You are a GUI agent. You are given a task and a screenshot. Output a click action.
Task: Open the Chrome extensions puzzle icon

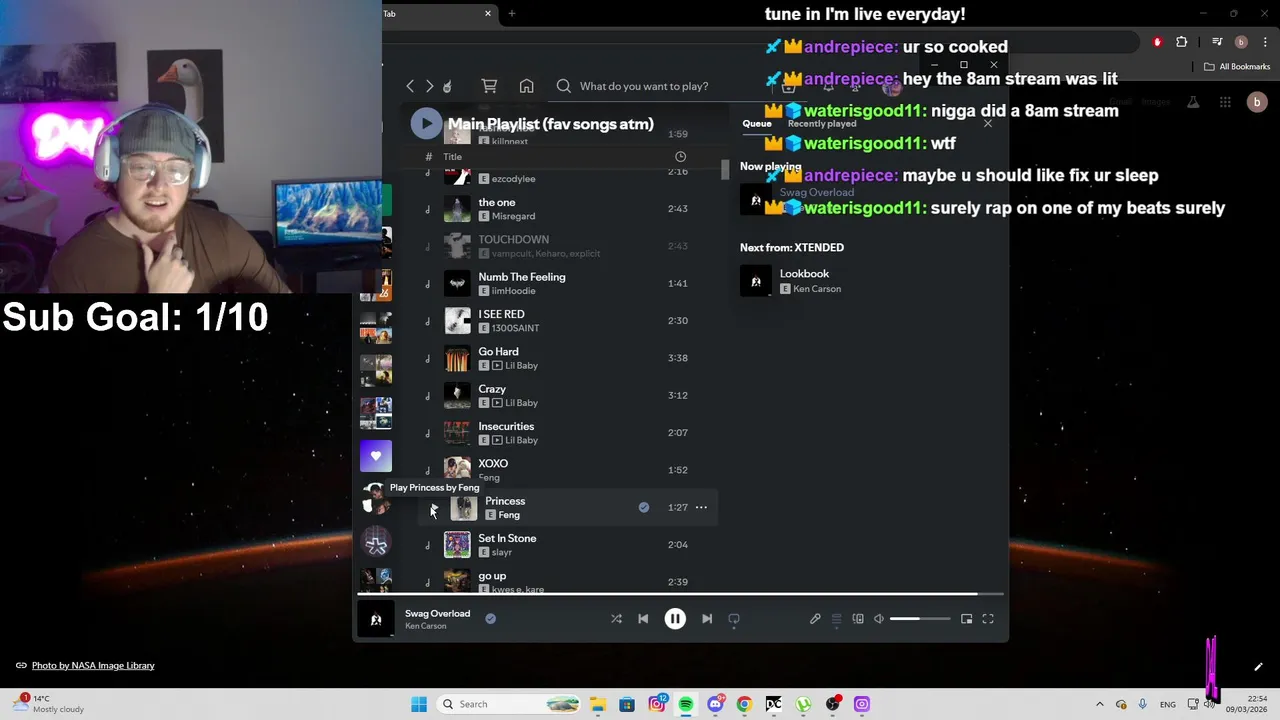click(1182, 42)
